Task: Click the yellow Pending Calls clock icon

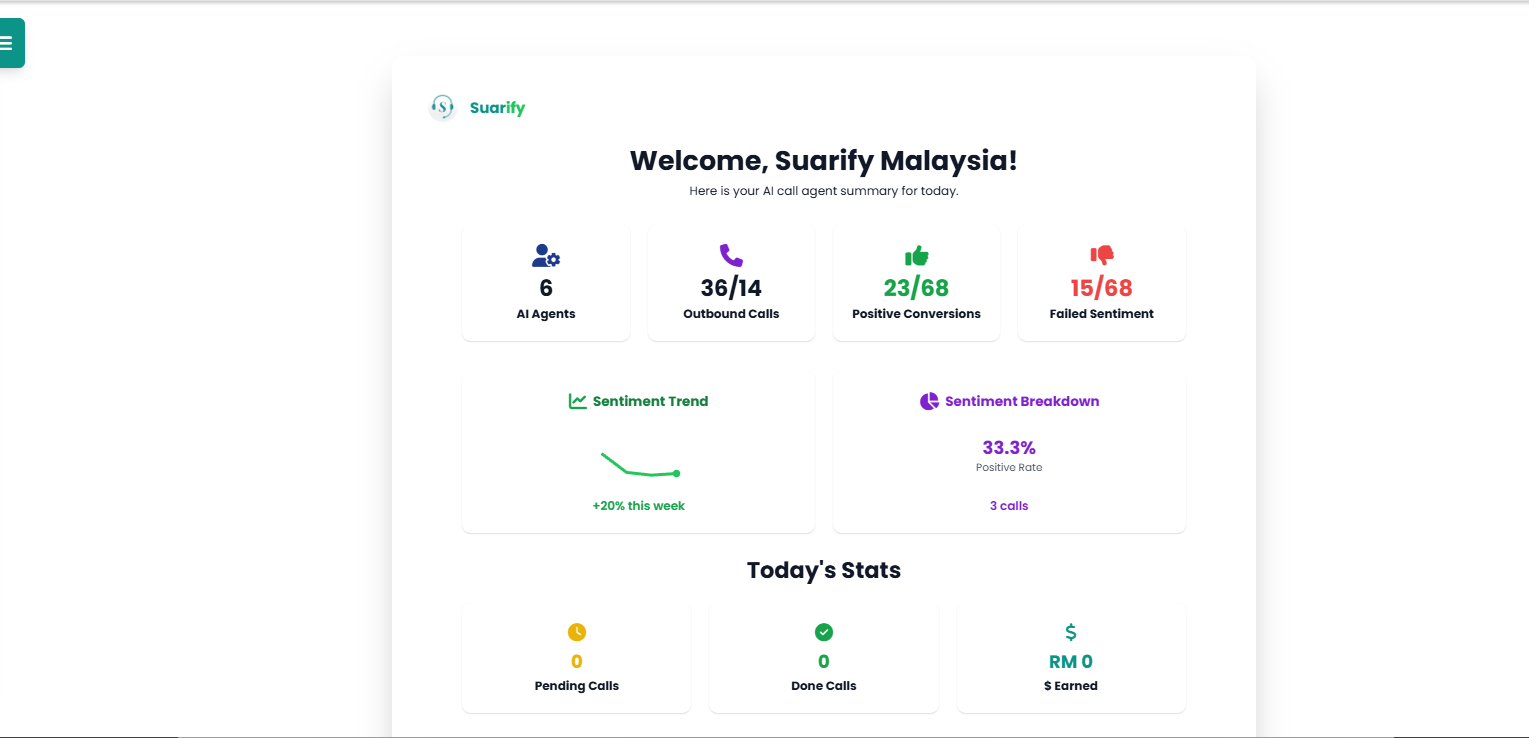Action: pos(577,632)
